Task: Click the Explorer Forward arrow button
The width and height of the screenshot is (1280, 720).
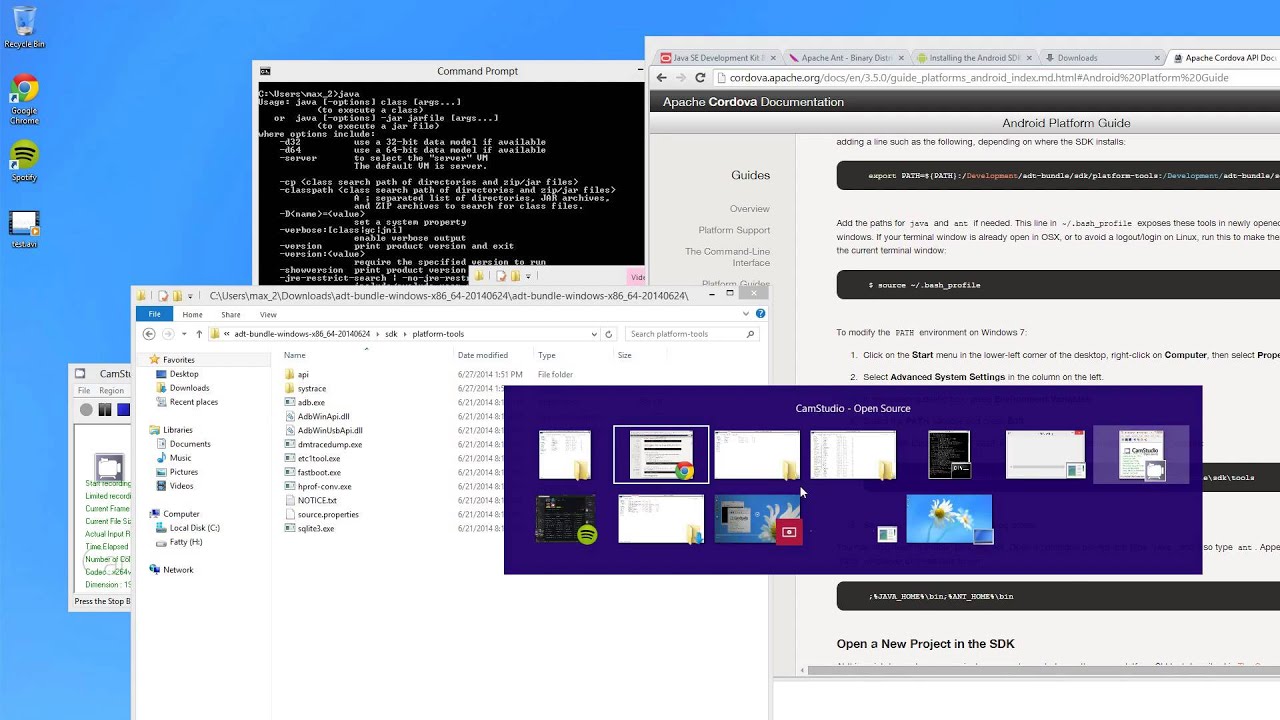Action: (168, 334)
